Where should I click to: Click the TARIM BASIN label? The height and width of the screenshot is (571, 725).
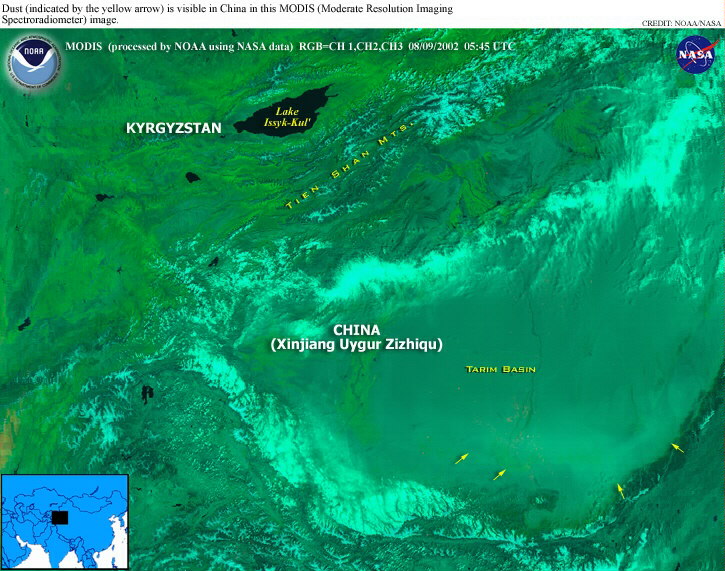[x=501, y=369]
